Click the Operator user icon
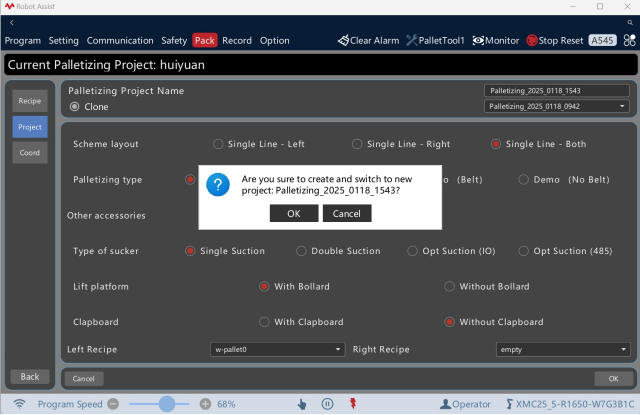The width and height of the screenshot is (640, 415). click(x=445, y=404)
